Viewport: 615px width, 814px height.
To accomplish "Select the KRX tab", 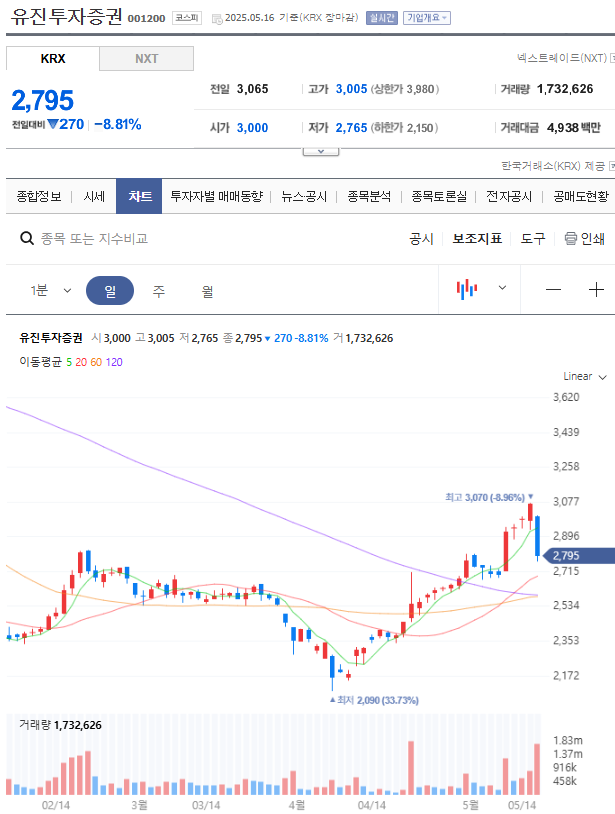I will click(x=53, y=59).
